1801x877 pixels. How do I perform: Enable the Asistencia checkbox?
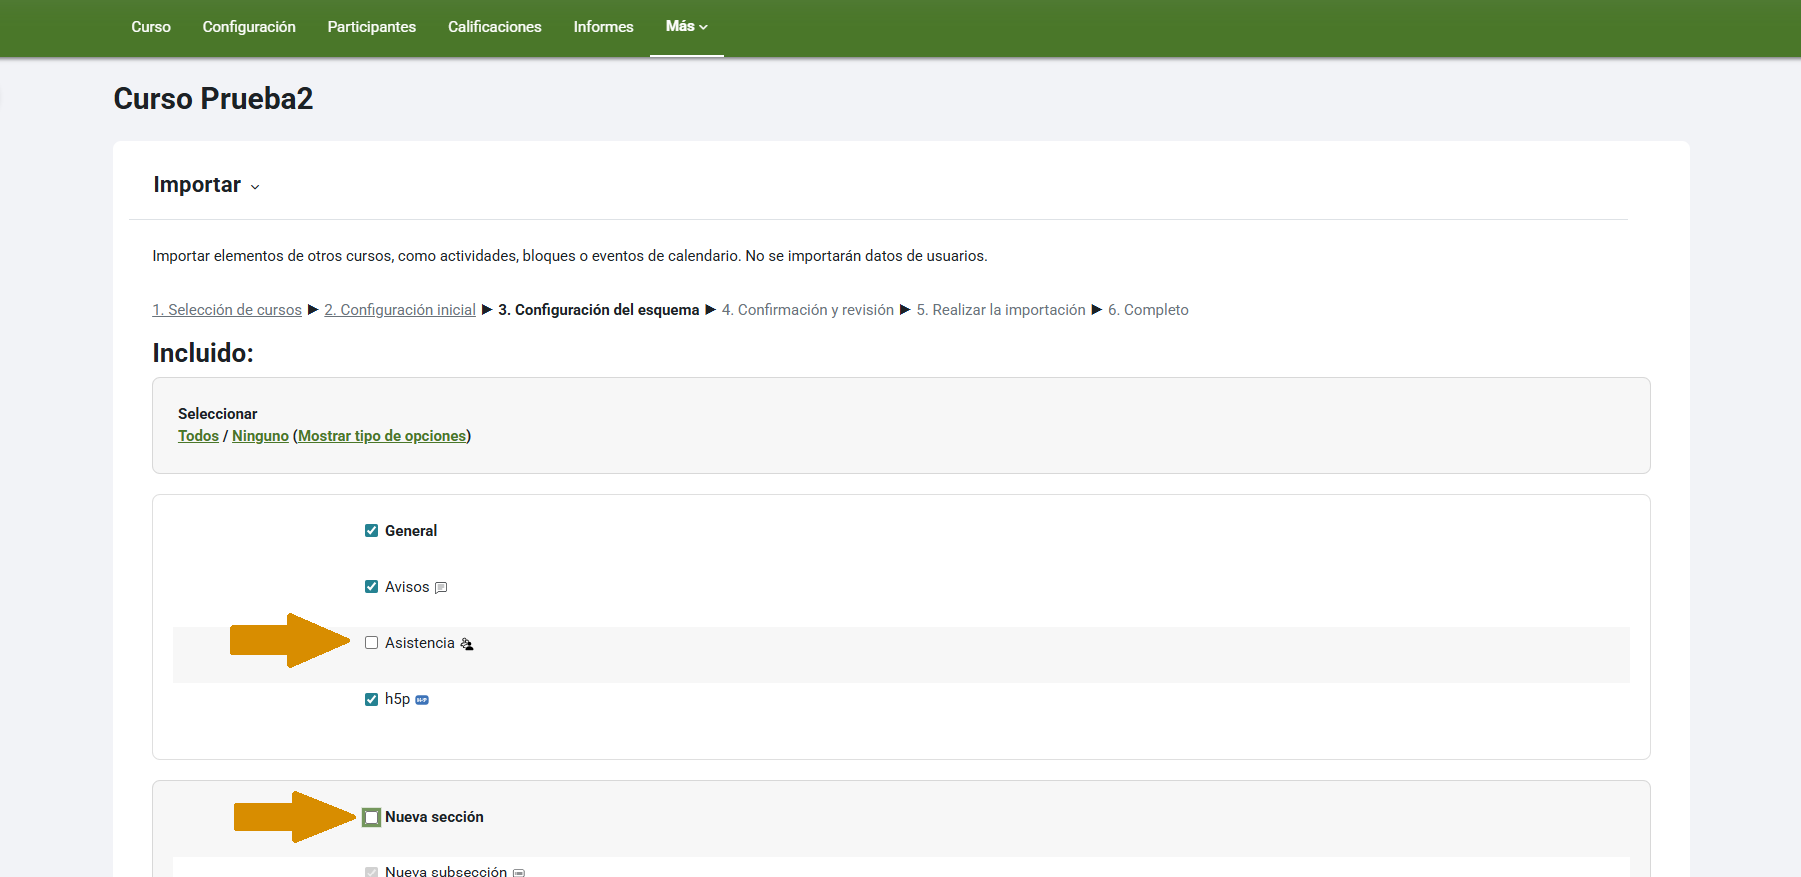[371, 643]
